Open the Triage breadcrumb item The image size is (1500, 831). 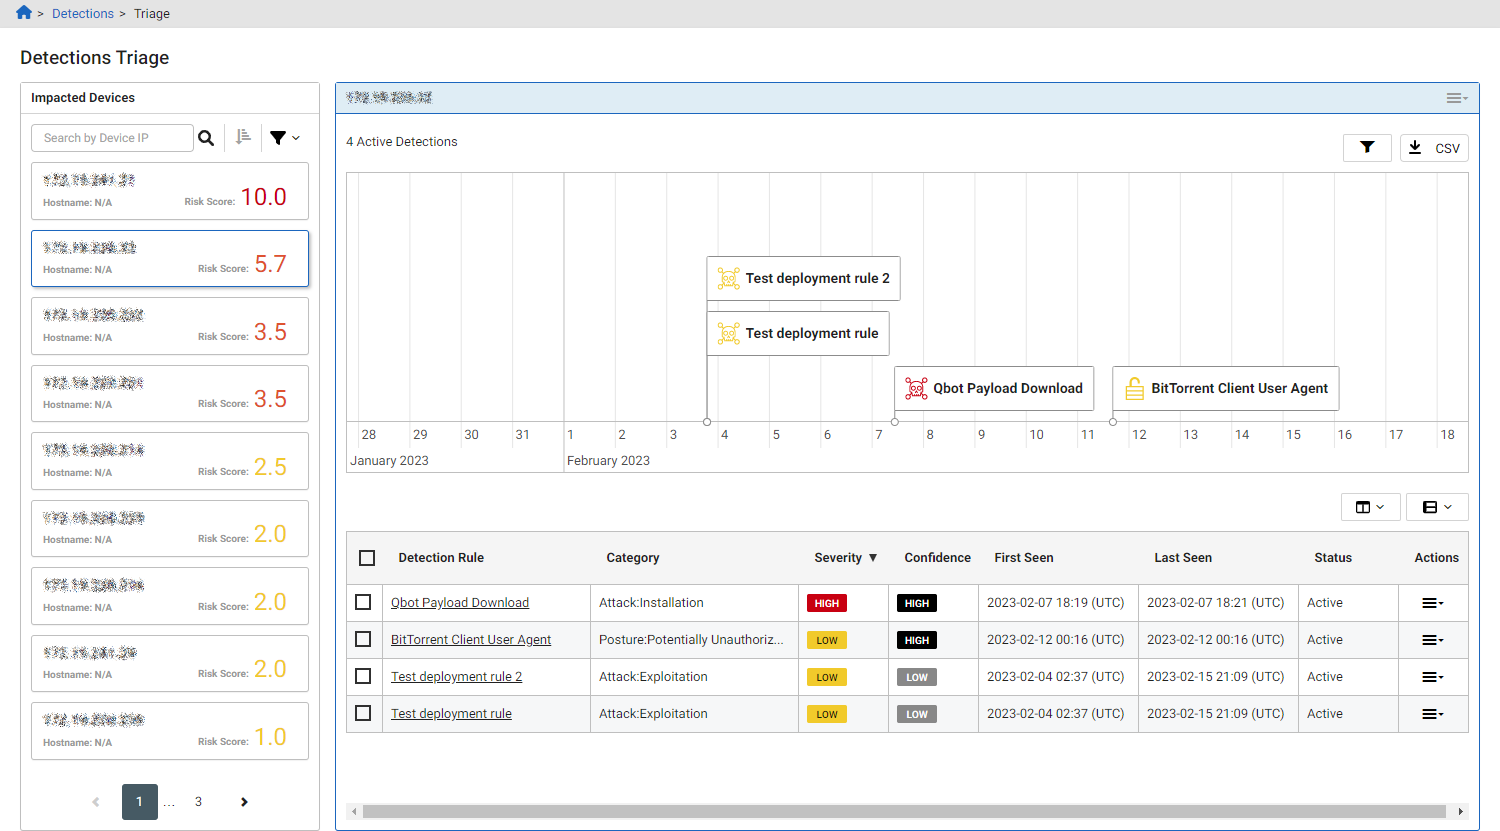(x=151, y=13)
